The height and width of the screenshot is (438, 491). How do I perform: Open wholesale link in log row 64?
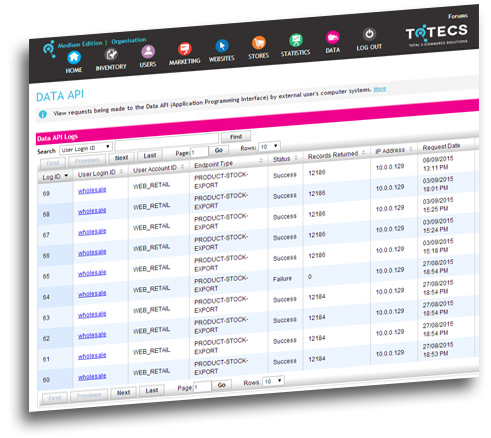click(x=92, y=294)
